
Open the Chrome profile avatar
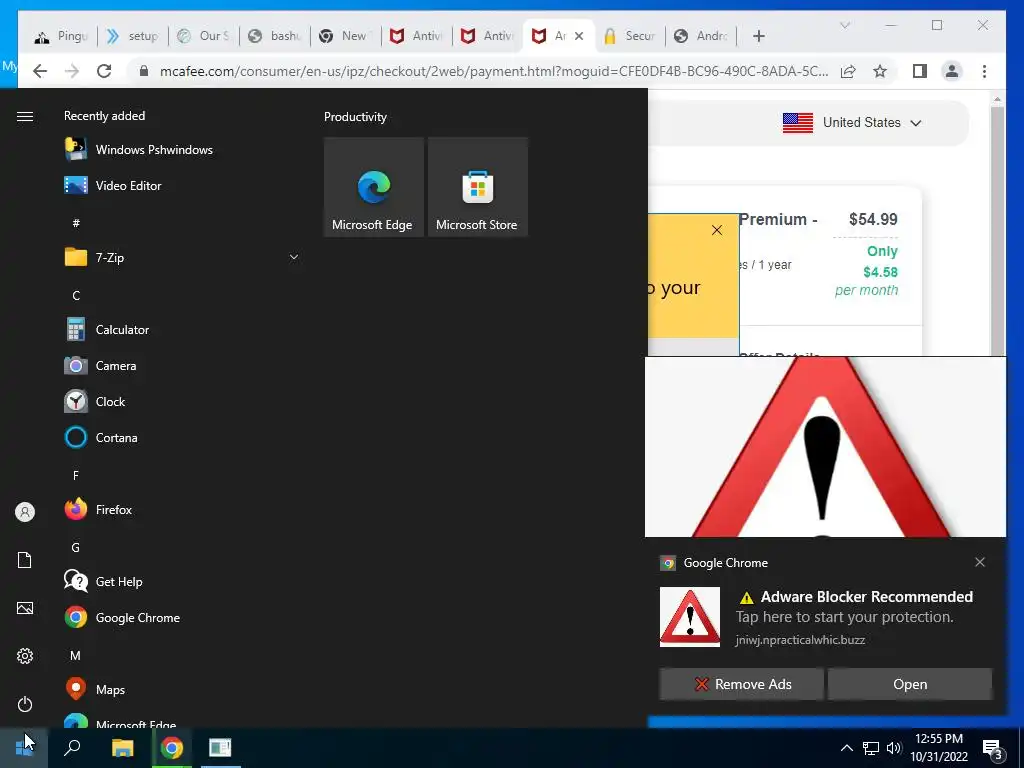952,71
